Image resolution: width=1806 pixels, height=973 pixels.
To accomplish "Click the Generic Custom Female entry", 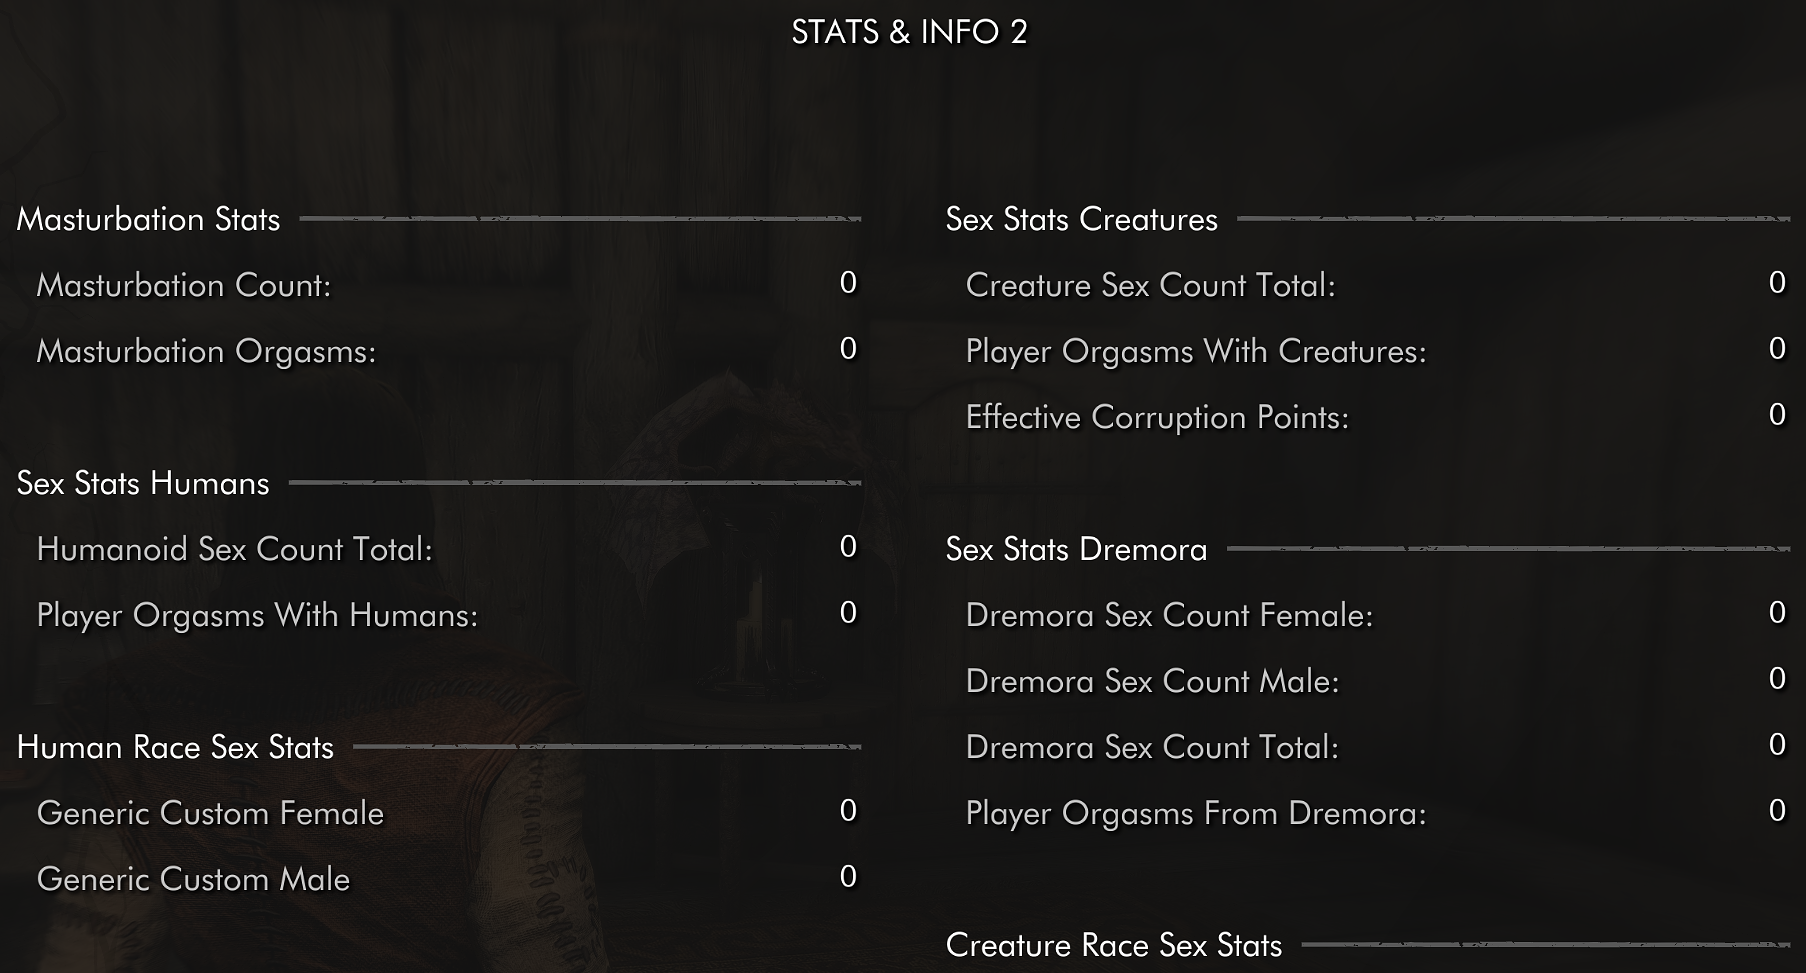I will tap(446, 813).
